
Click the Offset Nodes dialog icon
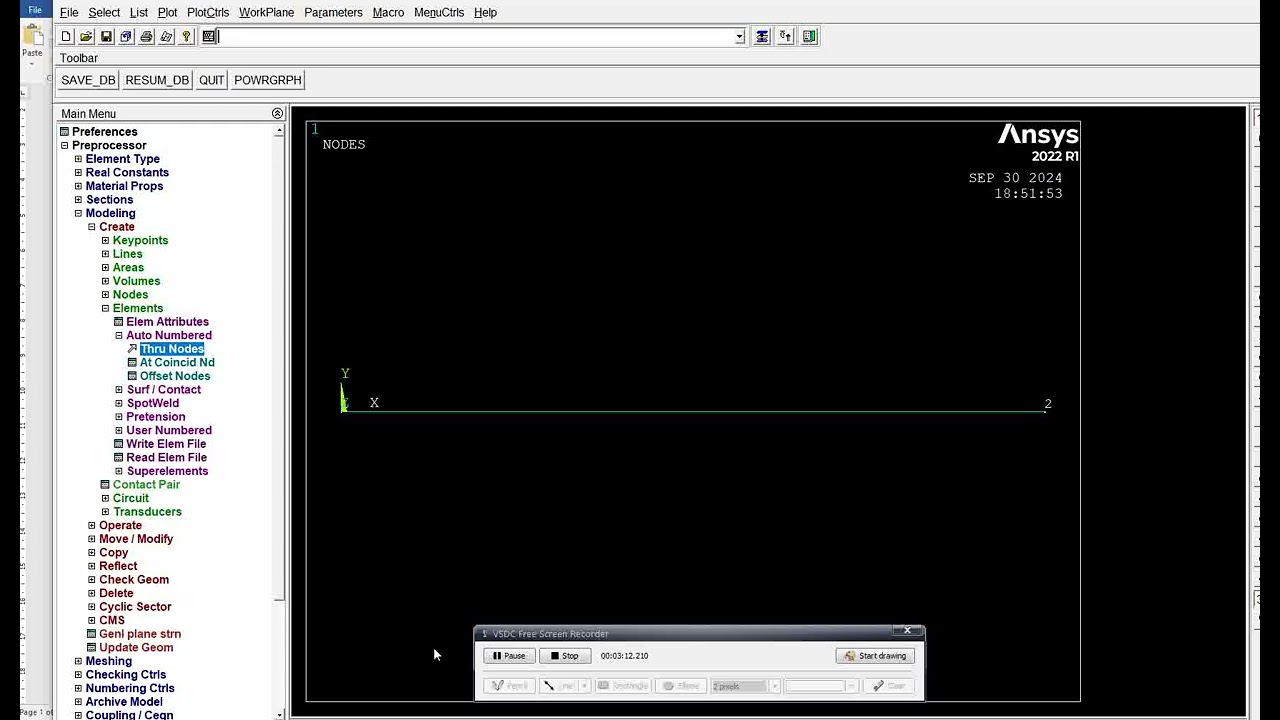(132, 376)
